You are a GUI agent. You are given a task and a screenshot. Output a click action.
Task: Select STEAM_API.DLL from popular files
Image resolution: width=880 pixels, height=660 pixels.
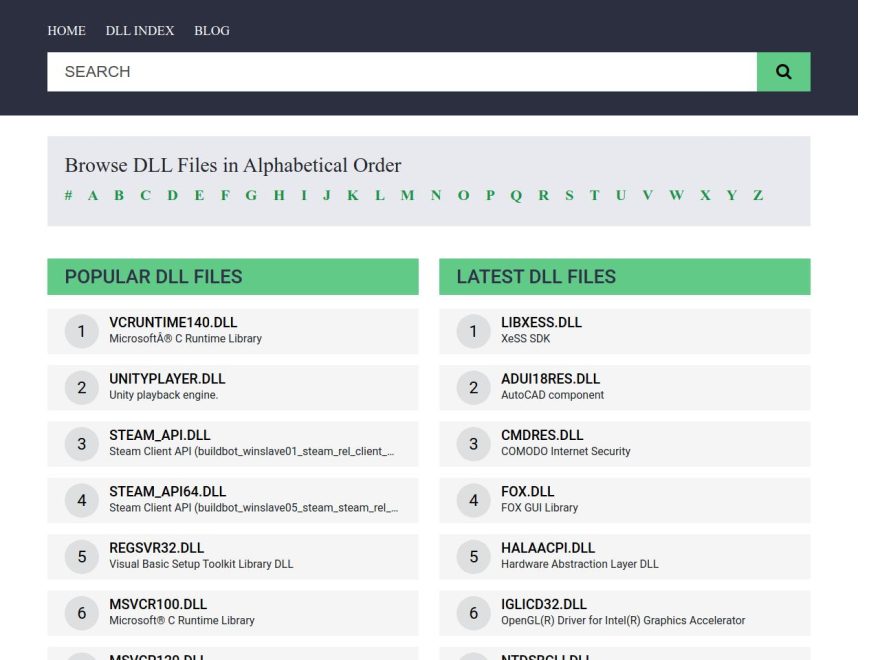pos(160,436)
